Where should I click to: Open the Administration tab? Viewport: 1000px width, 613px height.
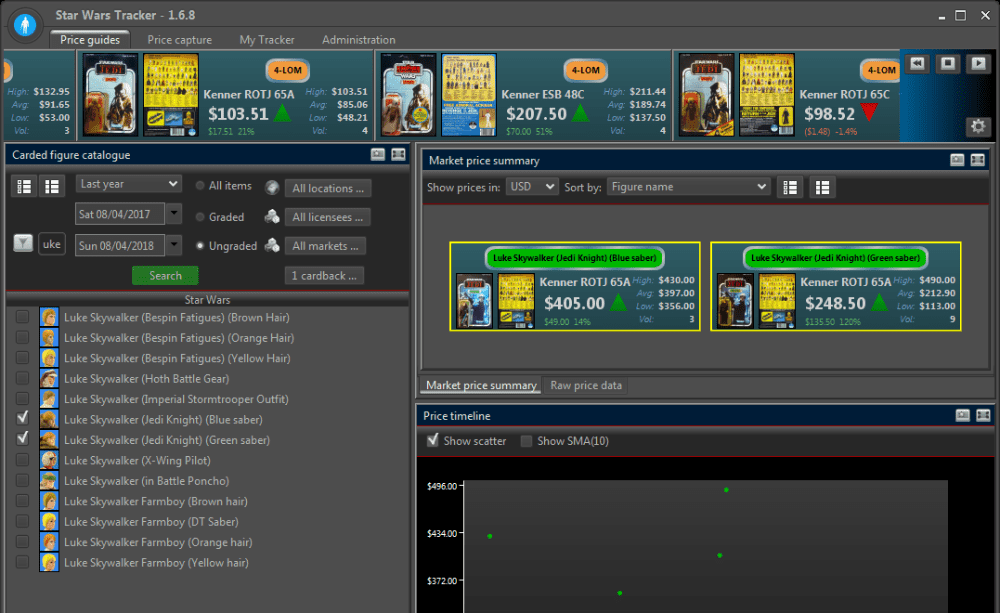coord(358,40)
